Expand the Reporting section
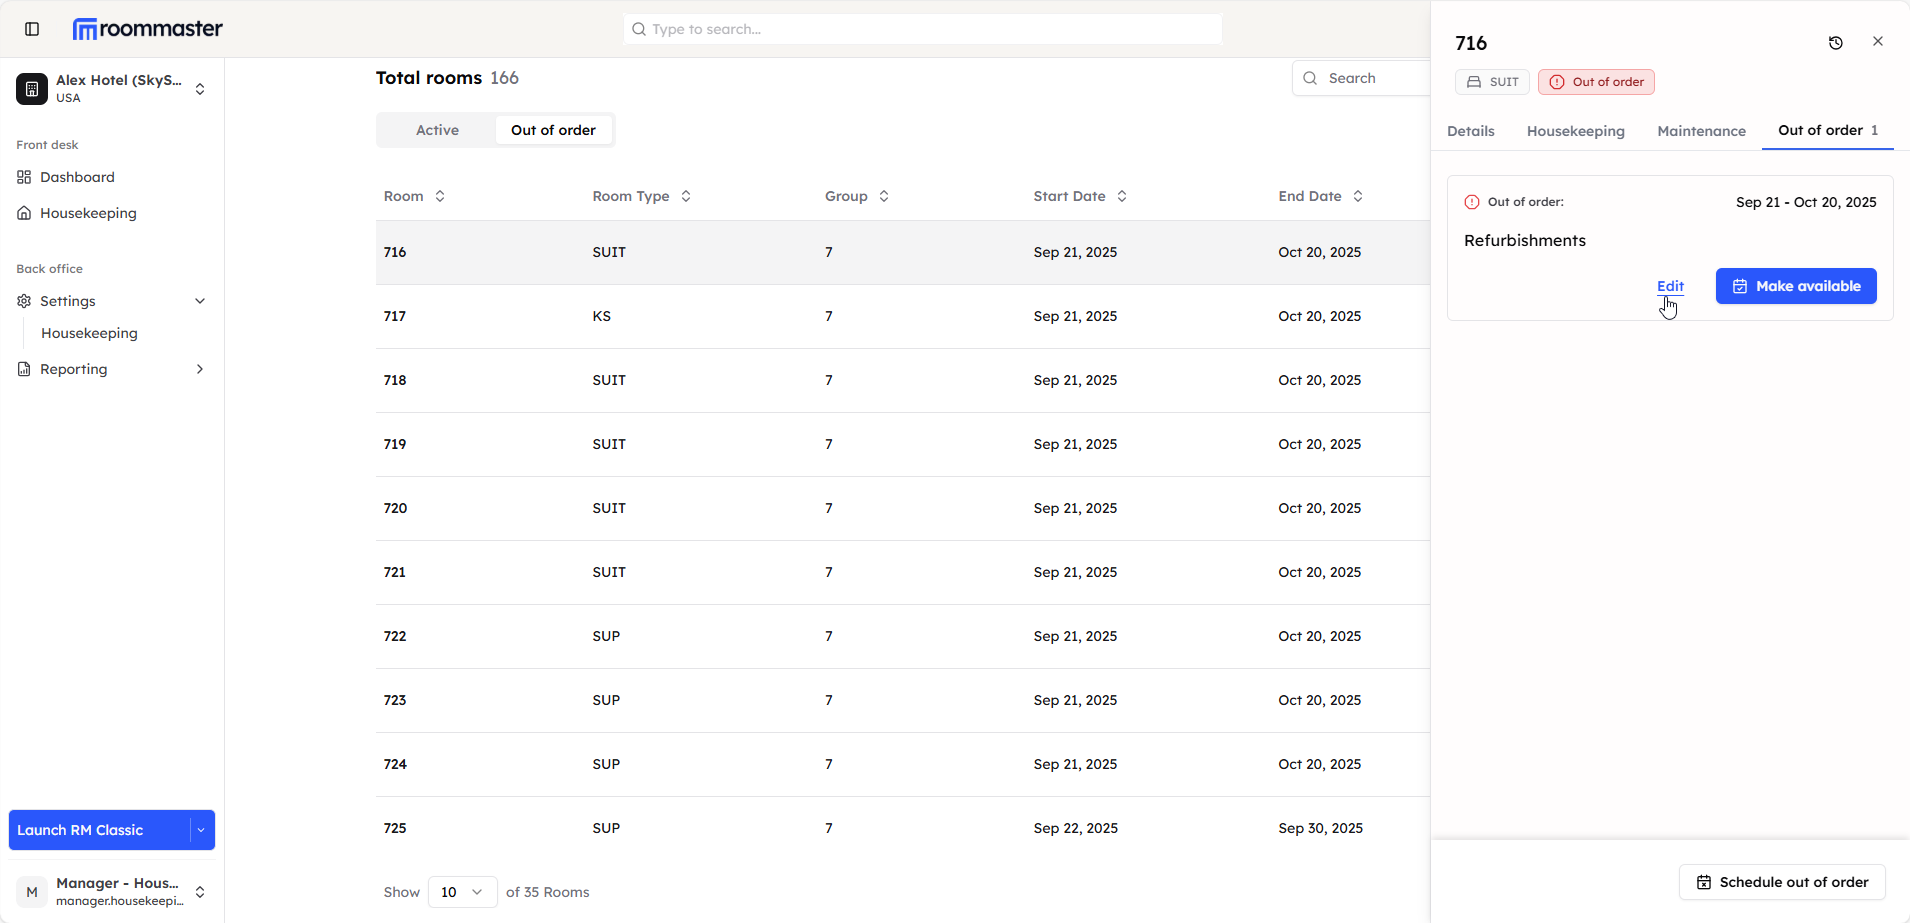Screen dimensions: 1910x923 pyautogui.click(x=200, y=369)
